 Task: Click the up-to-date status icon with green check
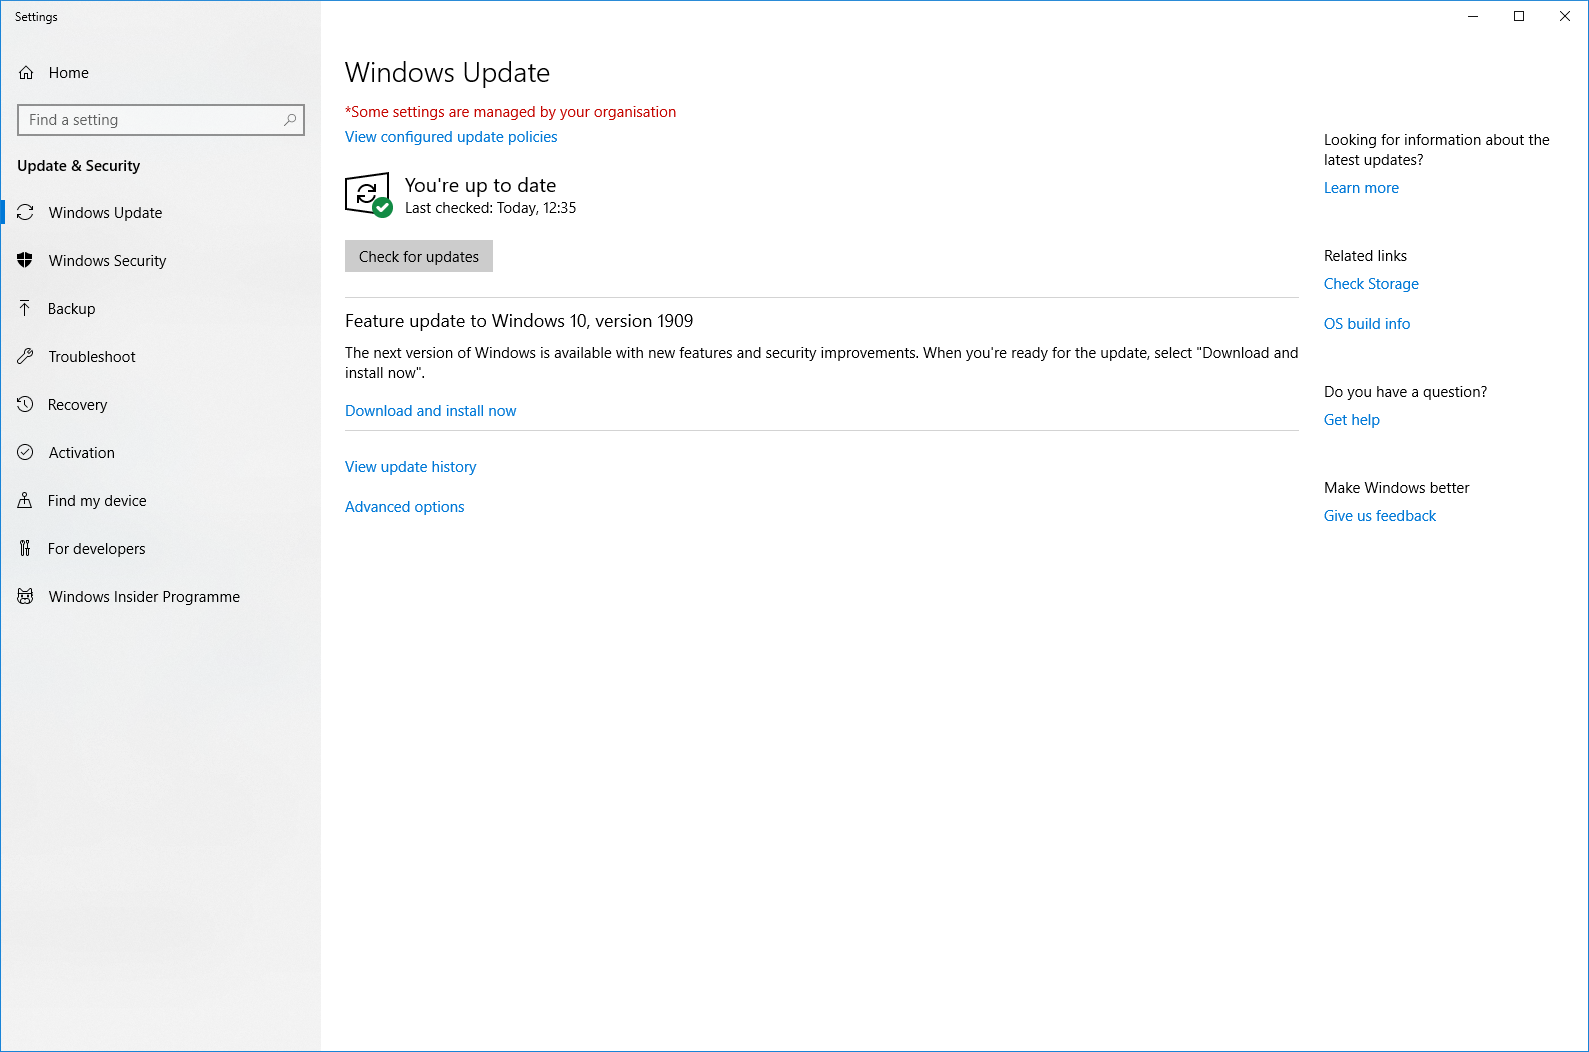(x=368, y=195)
